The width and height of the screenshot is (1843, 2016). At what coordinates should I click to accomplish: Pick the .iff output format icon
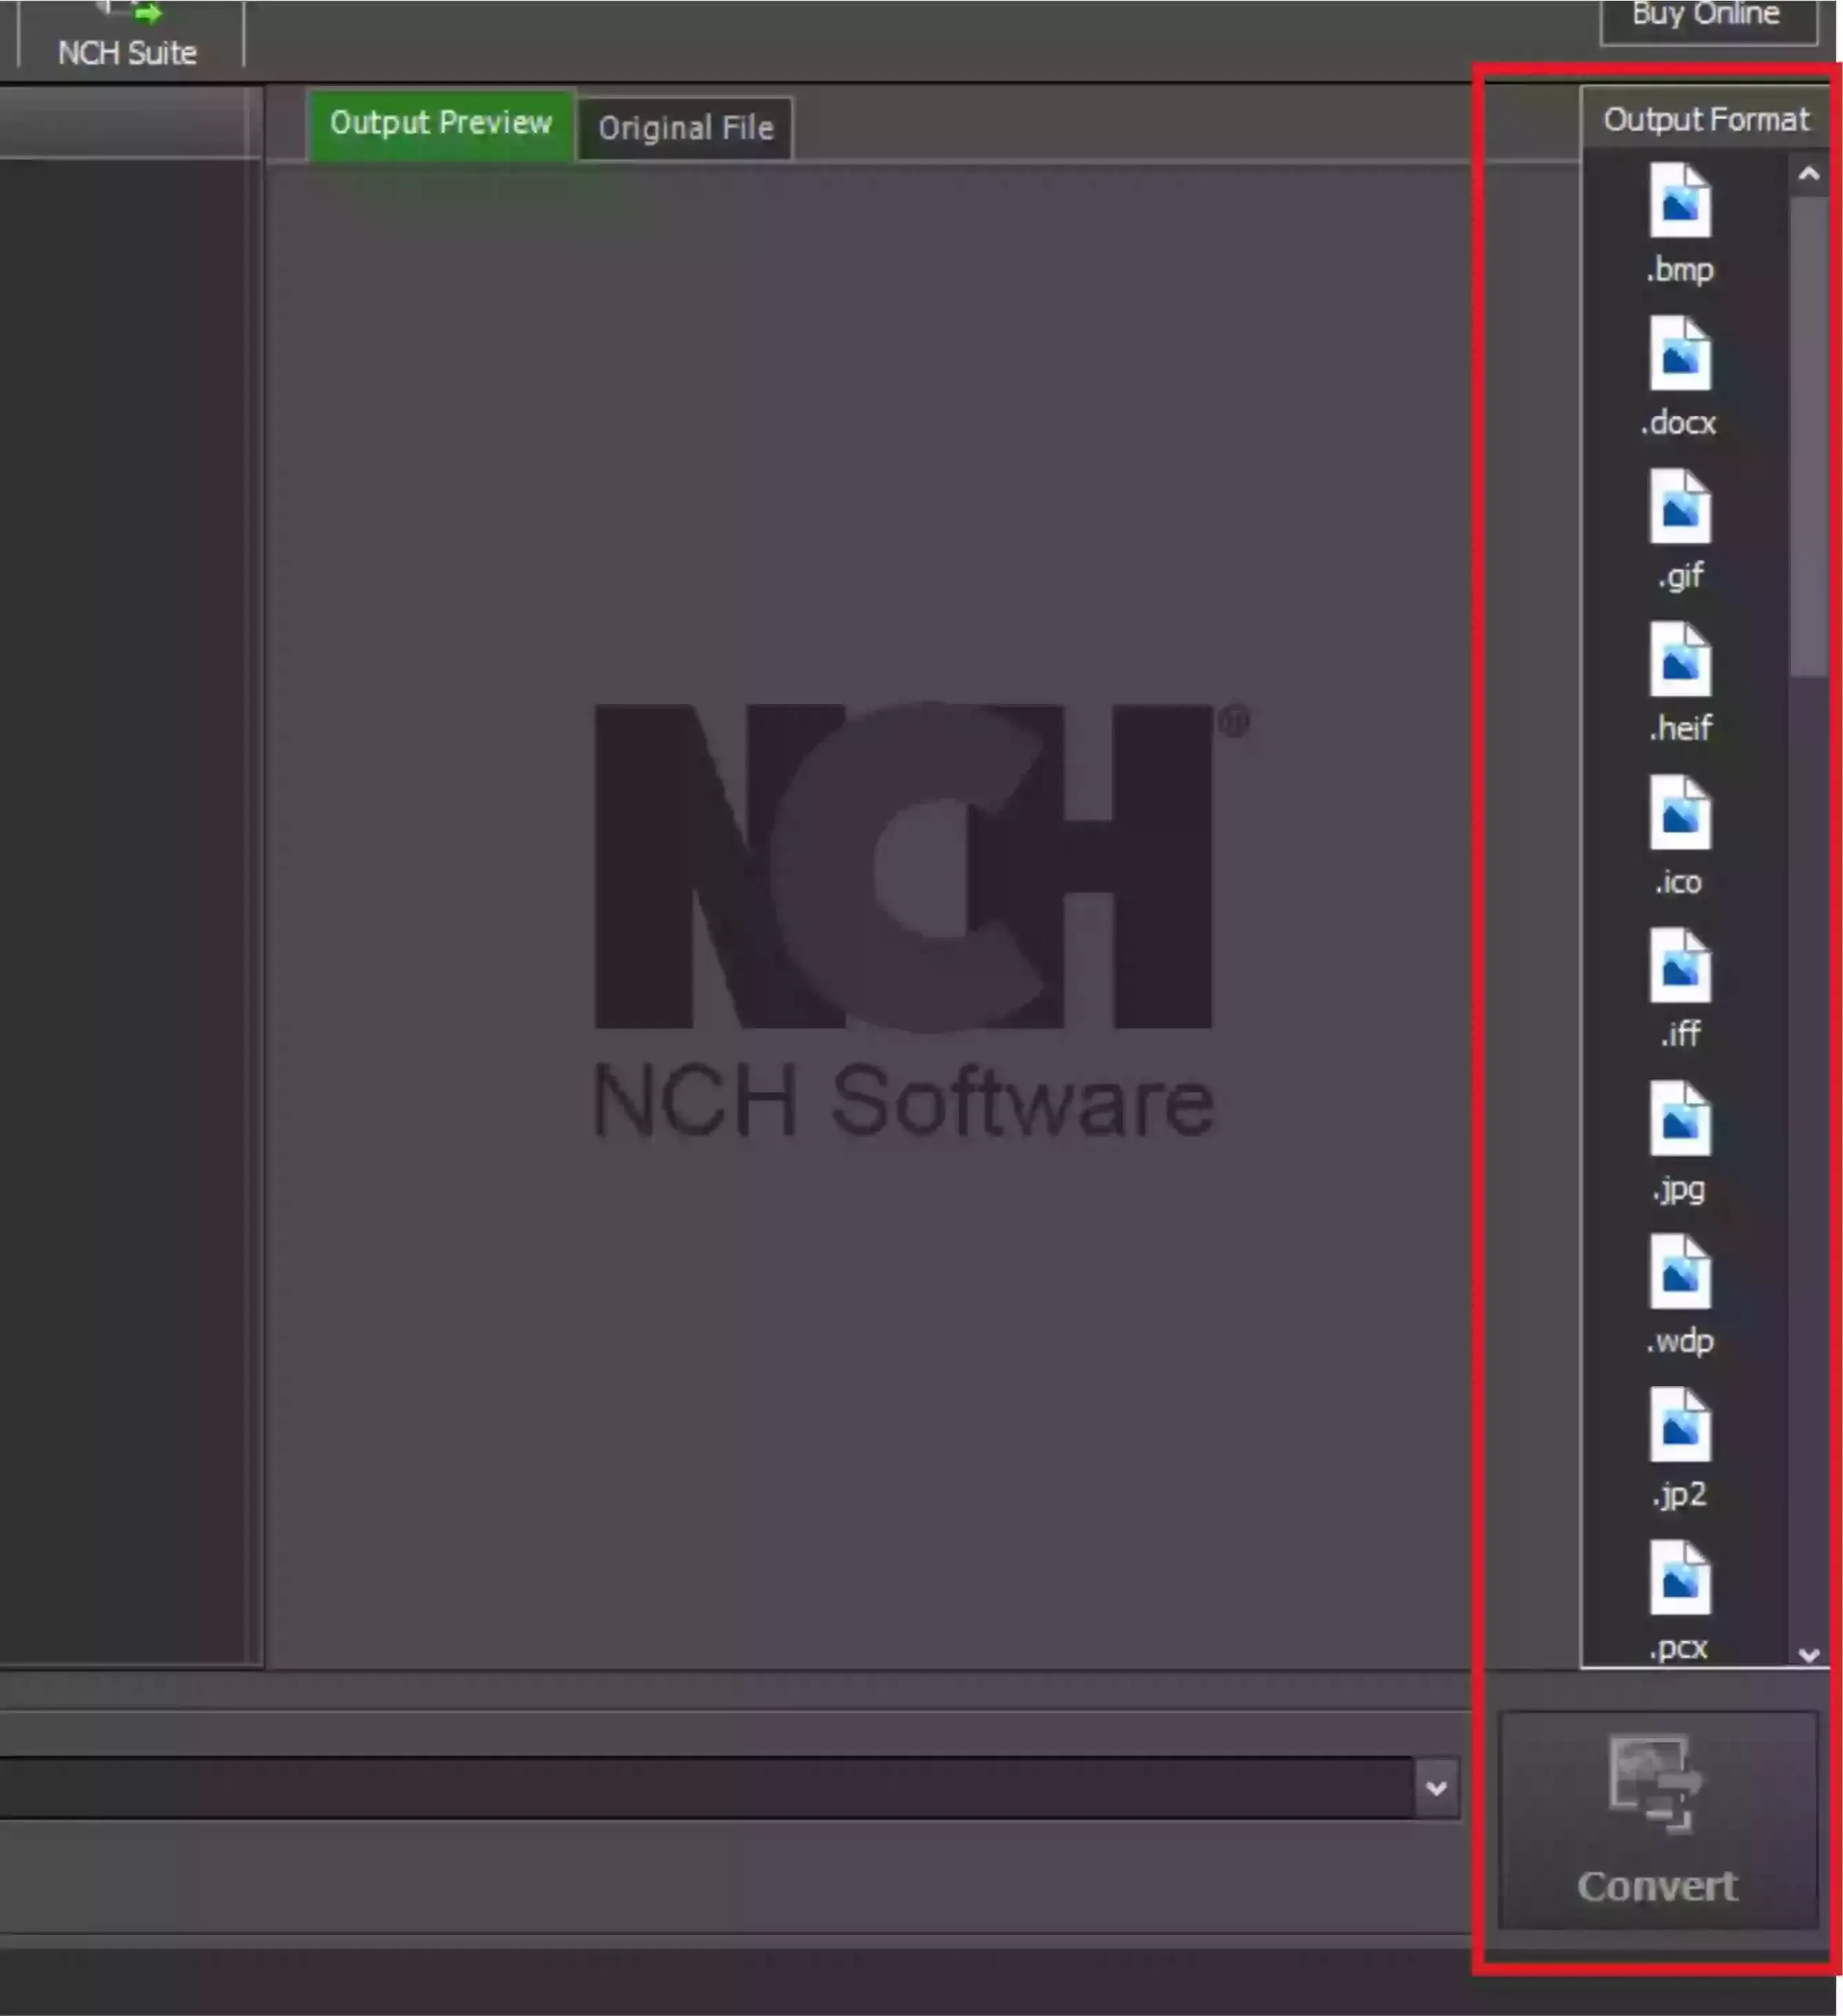pyautogui.click(x=1680, y=966)
